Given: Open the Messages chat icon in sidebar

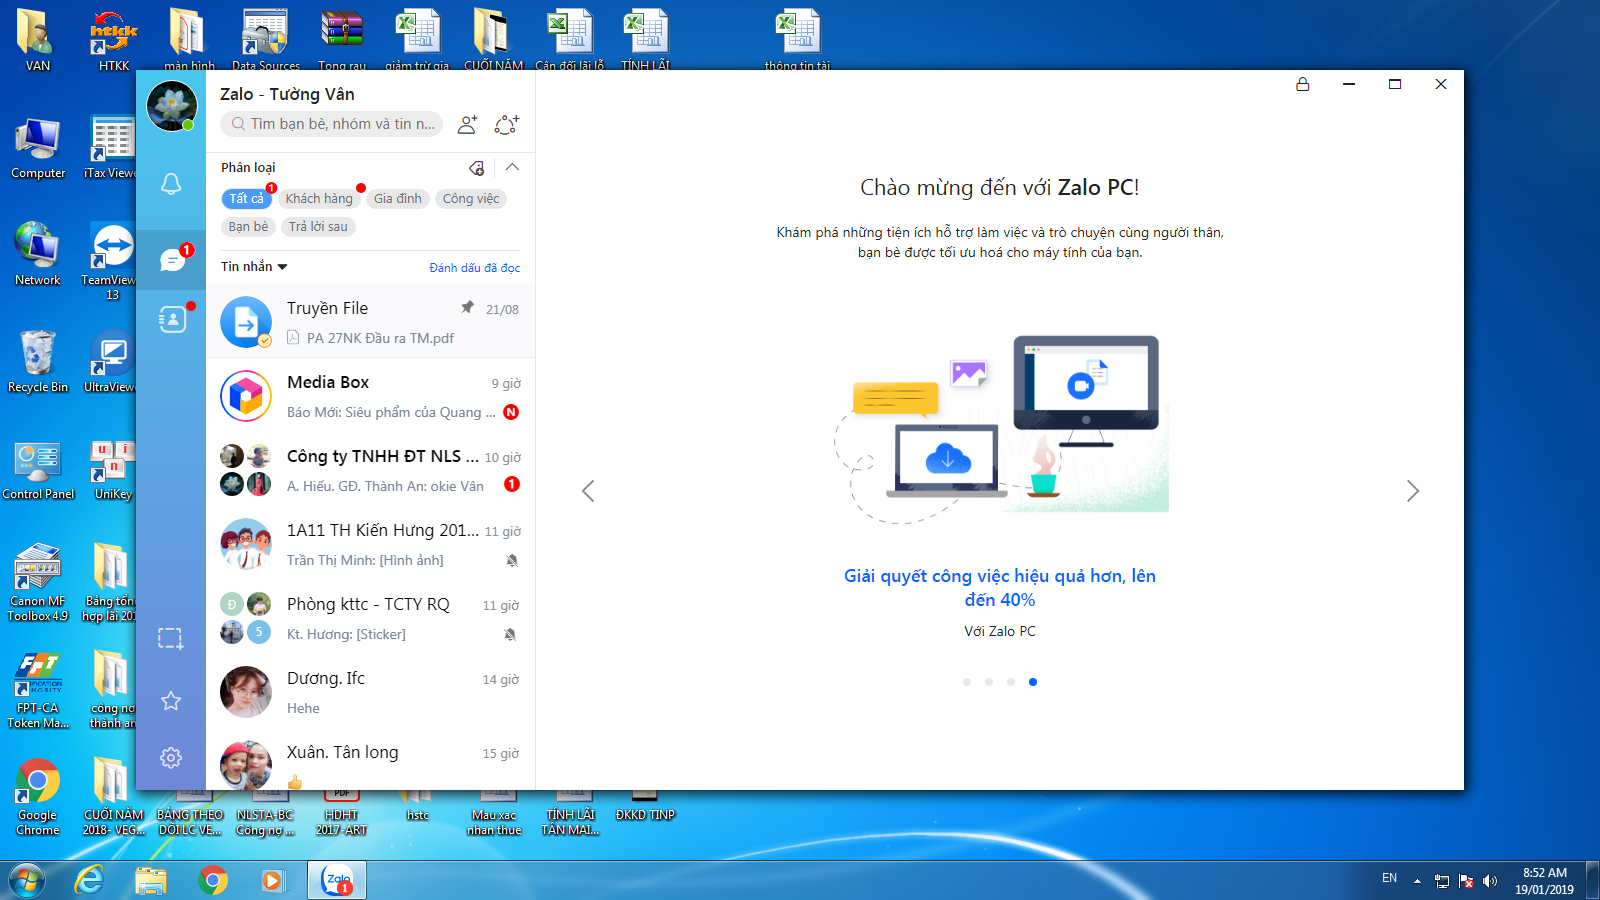Looking at the screenshot, I should [x=171, y=261].
